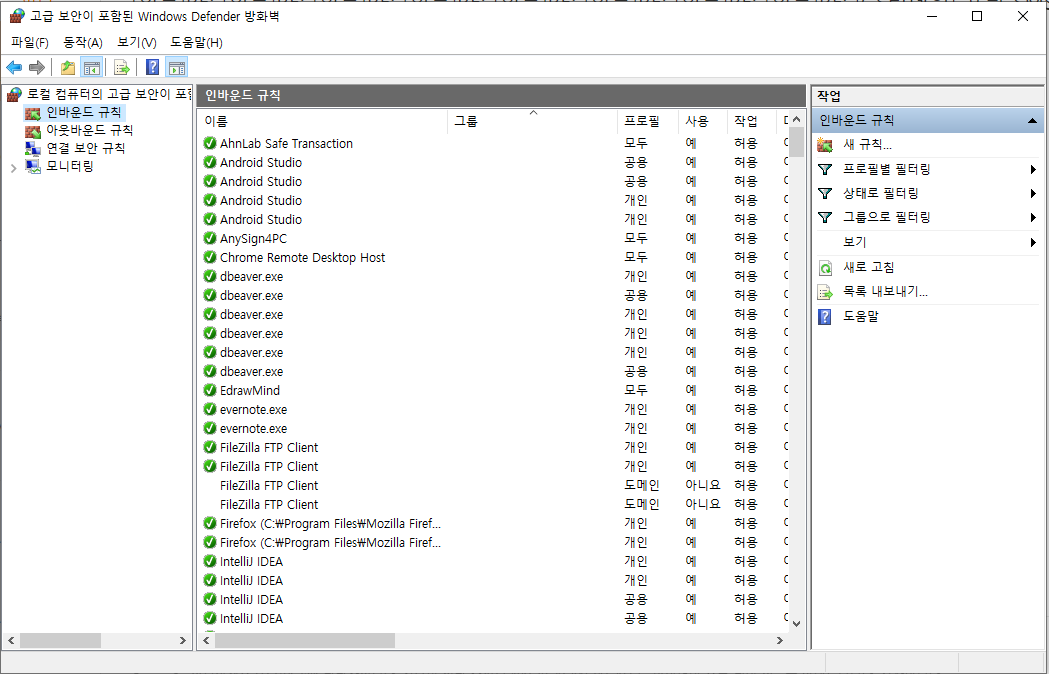This screenshot has height=674, width=1049.
Task: Click the rule list horizontal scroll left arrow
Action: point(207,641)
